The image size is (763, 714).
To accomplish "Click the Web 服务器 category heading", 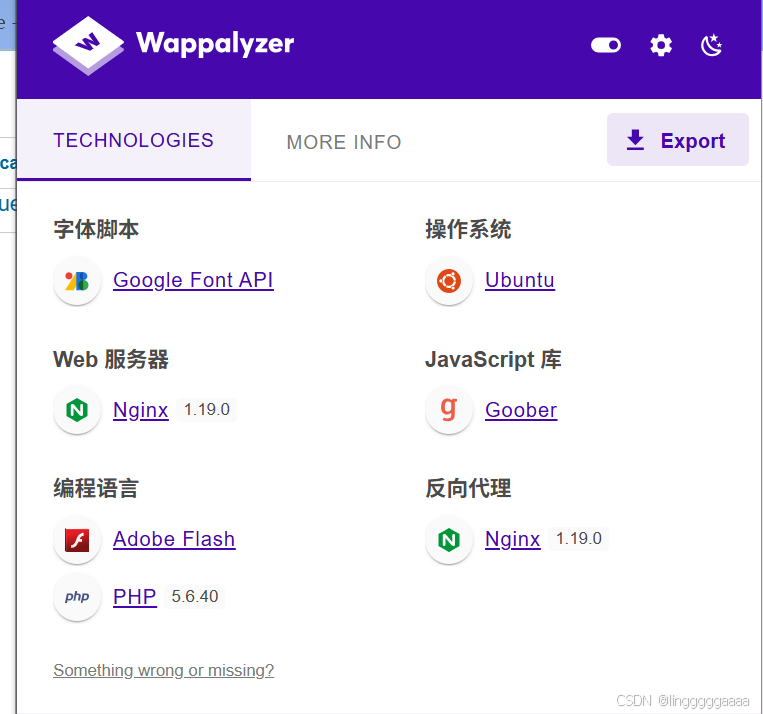I will (x=111, y=359).
